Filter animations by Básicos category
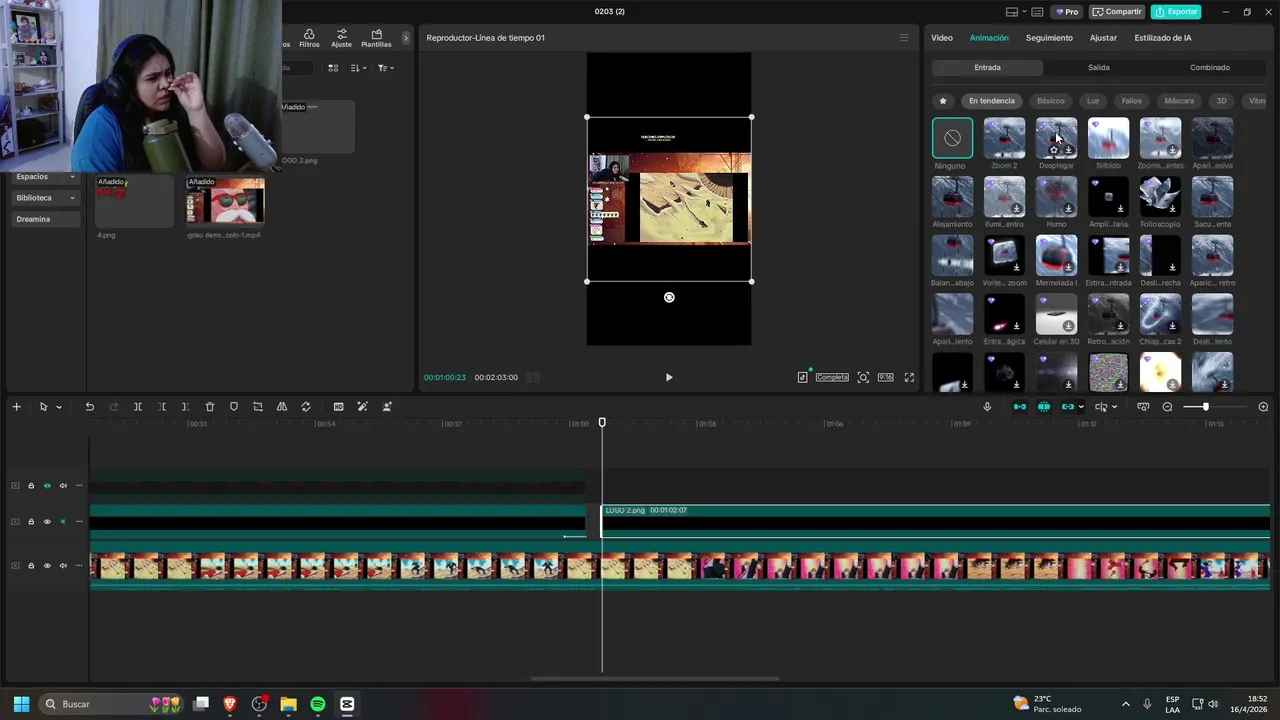1280x720 pixels. click(1051, 101)
